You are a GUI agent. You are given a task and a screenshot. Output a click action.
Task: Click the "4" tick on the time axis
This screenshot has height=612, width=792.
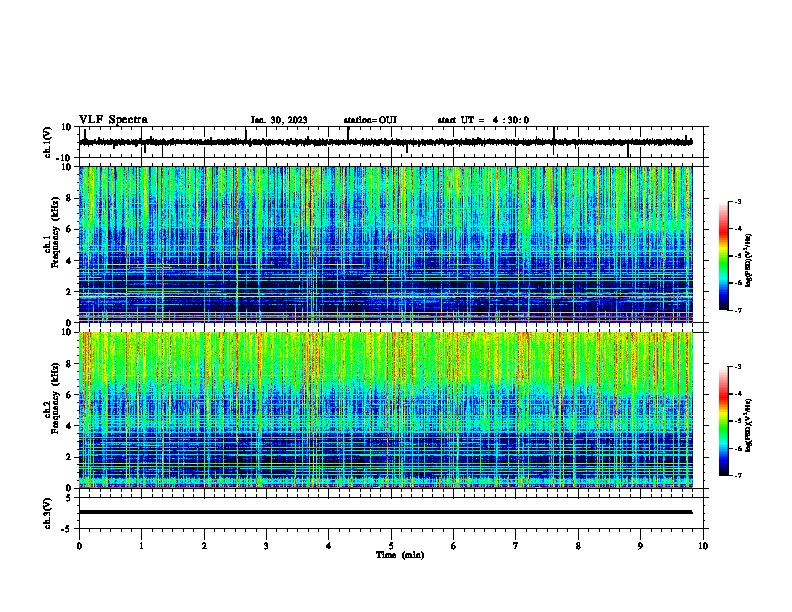[x=328, y=546]
